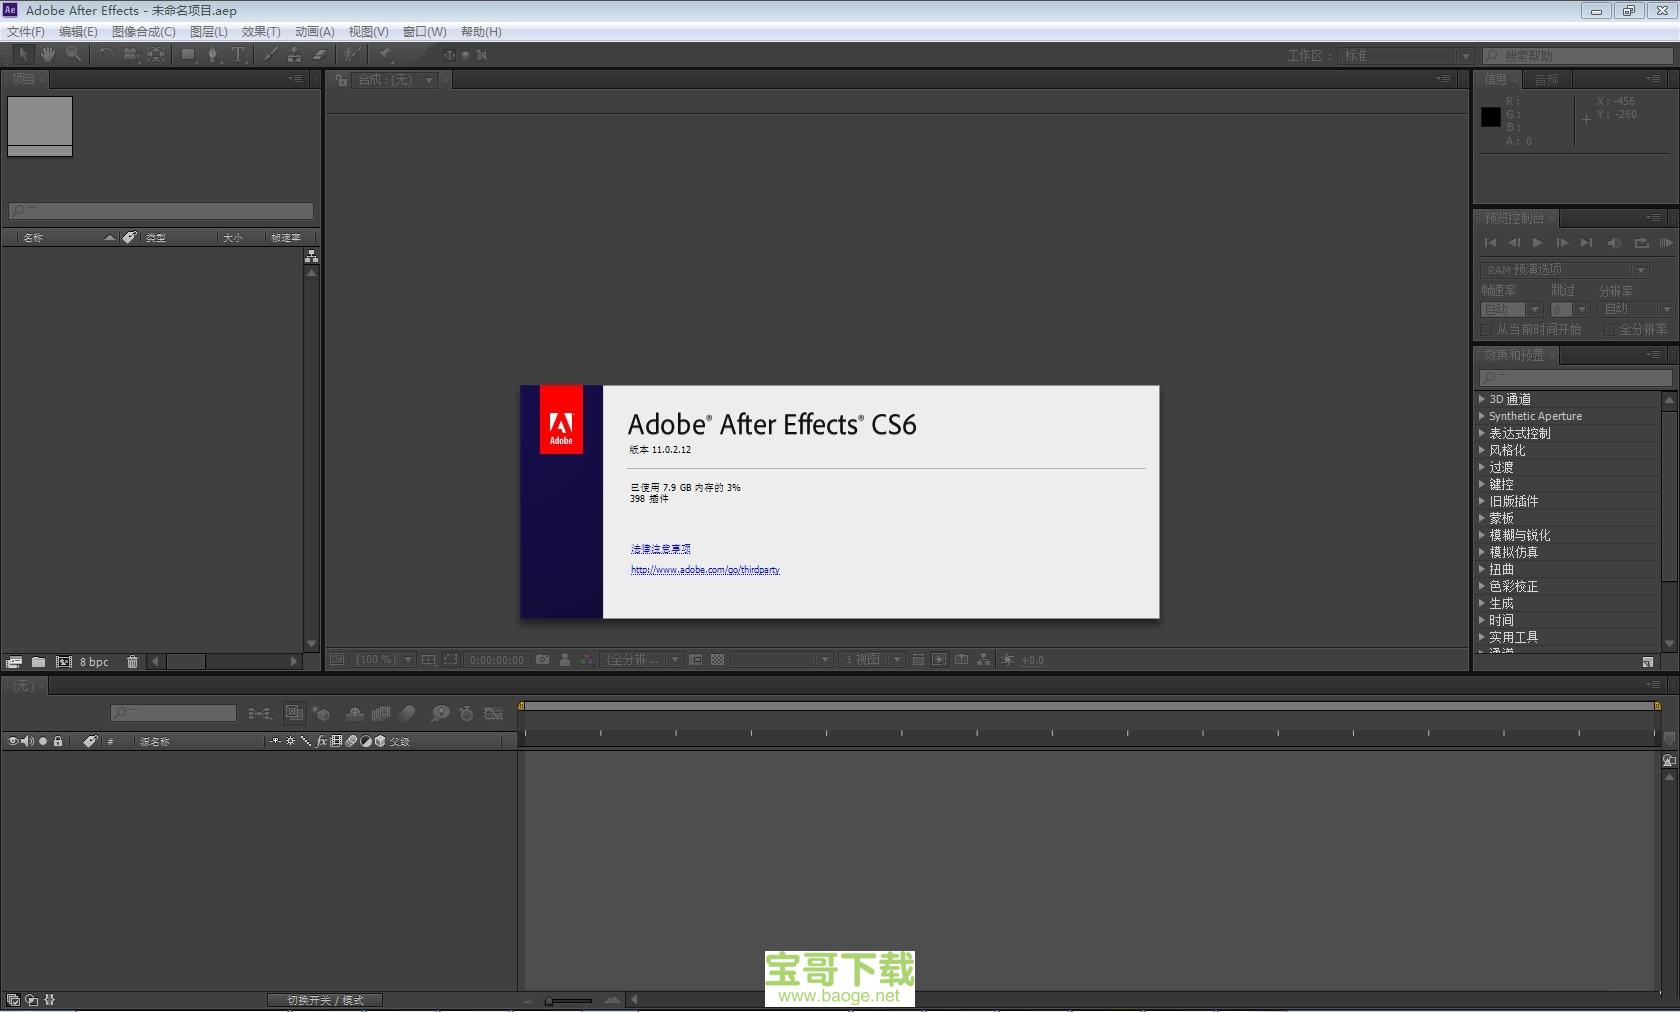Select the Clone Stamp tool
Screen dimensions: 1680x1012
pyautogui.click(x=294, y=55)
